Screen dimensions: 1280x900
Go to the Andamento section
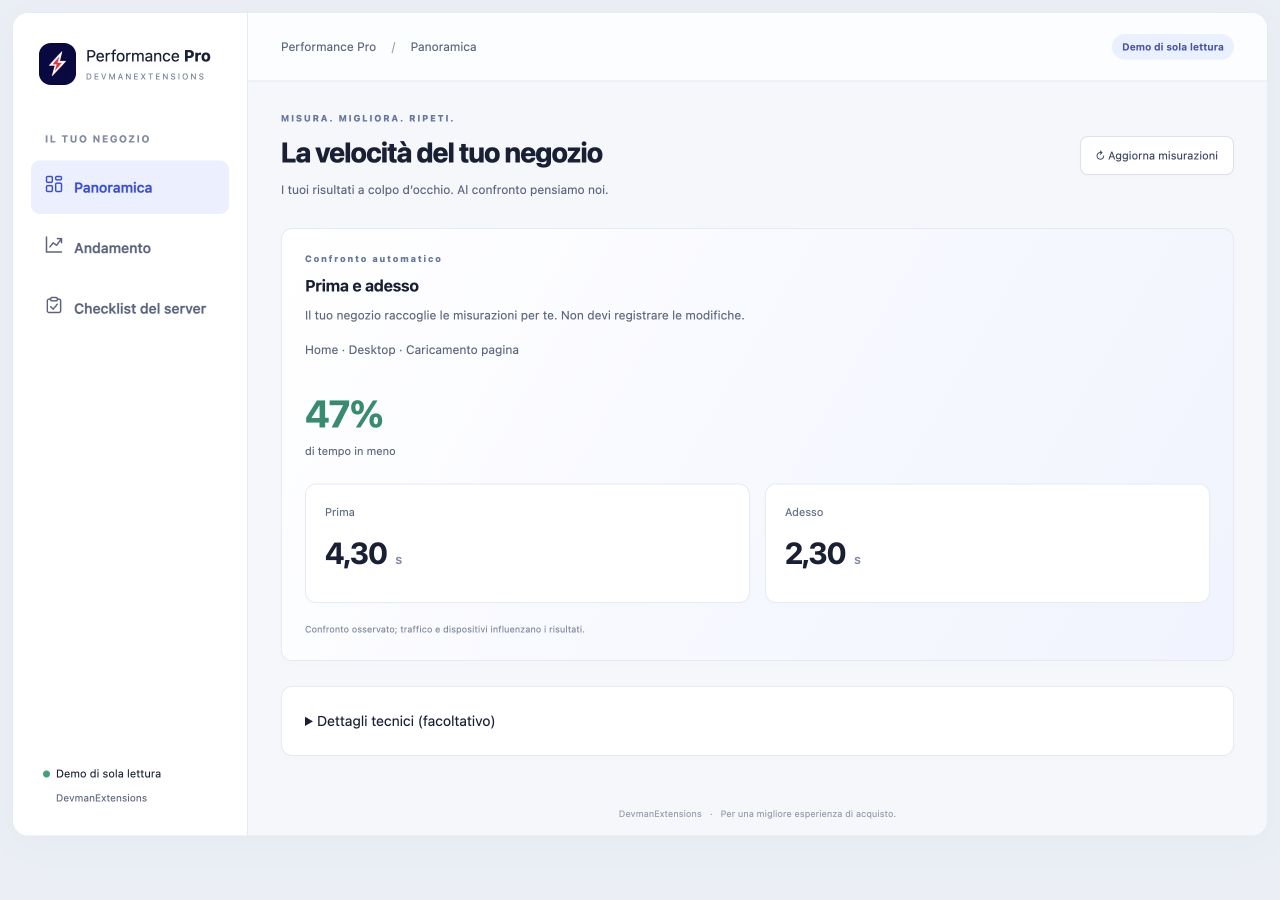coord(130,248)
